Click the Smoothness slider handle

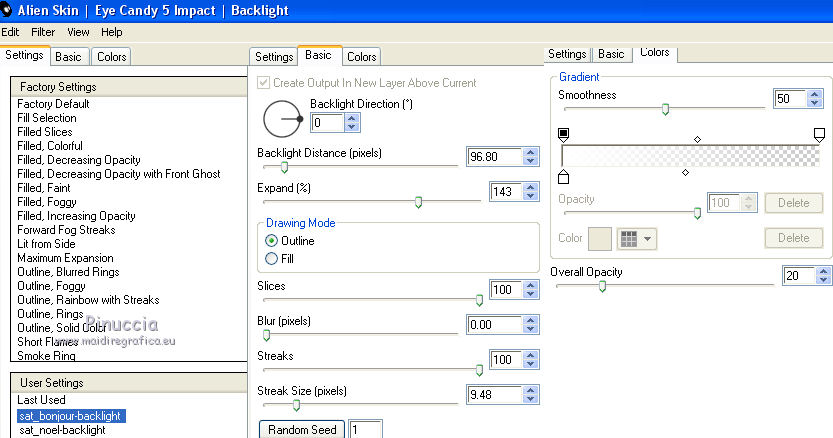[665, 109]
